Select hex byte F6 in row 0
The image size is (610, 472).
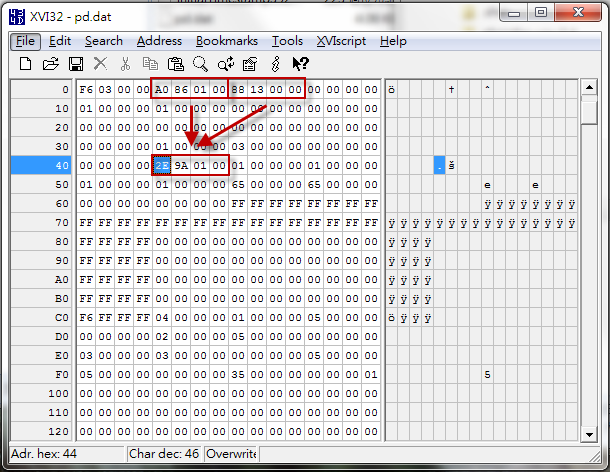point(86,89)
